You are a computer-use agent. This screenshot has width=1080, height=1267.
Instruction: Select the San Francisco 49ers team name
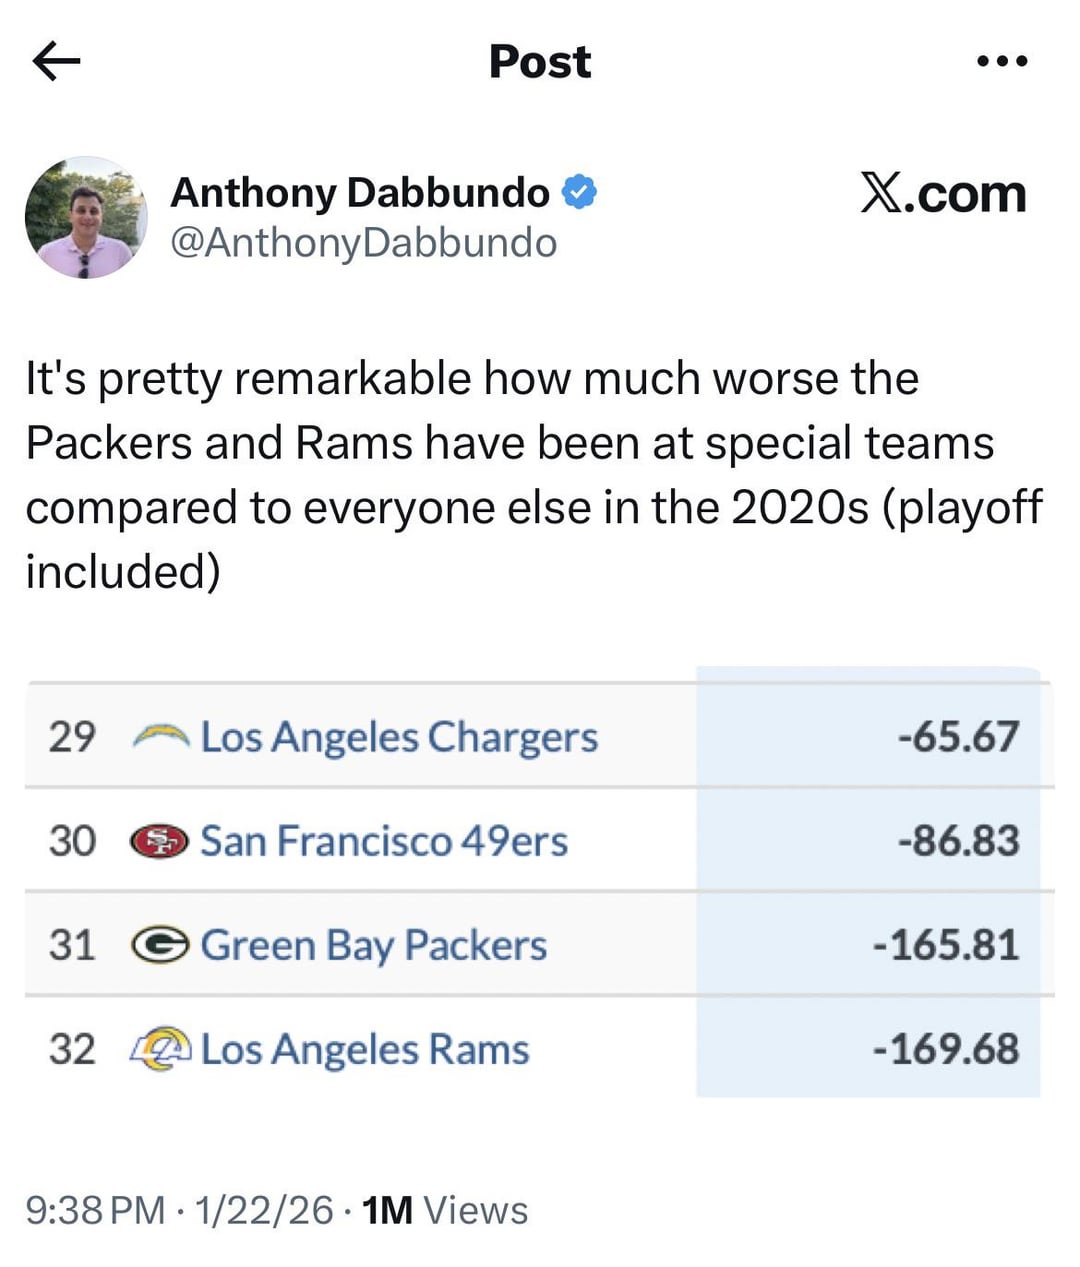(384, 842)
